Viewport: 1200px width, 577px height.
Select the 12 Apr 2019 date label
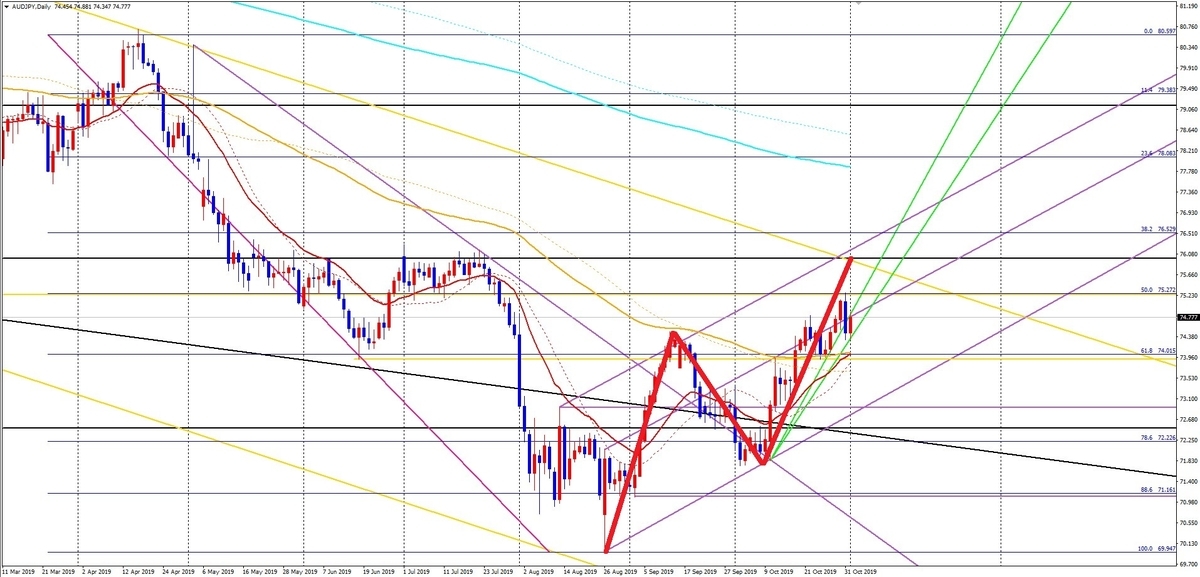point(139,572)
